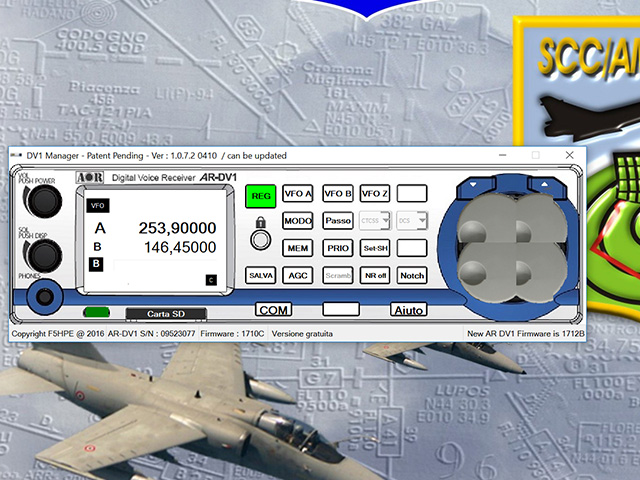Click the large tuning dial
Screen dimensions: 640x480
coord(512,248)
